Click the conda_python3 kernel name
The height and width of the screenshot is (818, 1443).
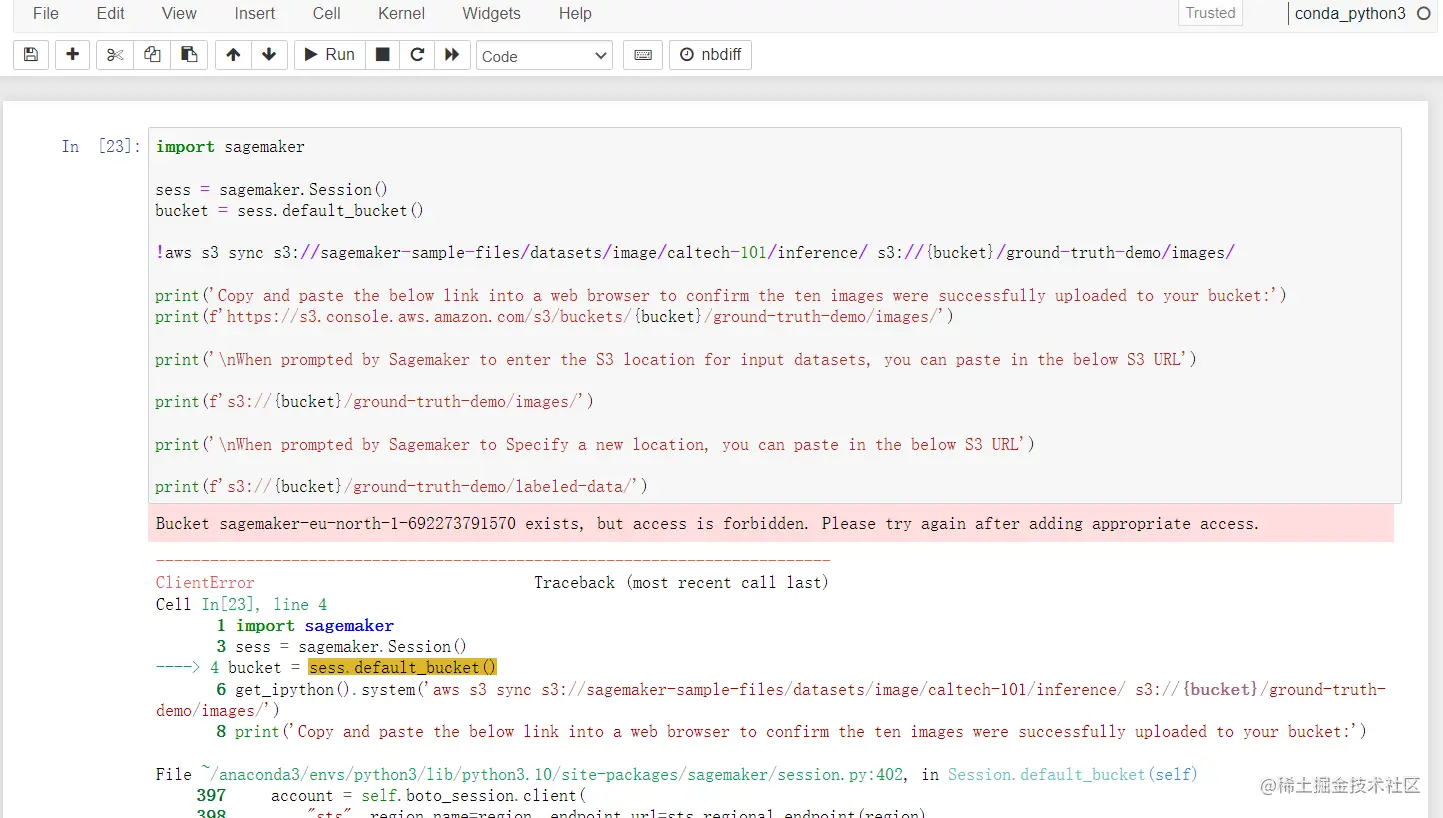[x=1349, y=14]
